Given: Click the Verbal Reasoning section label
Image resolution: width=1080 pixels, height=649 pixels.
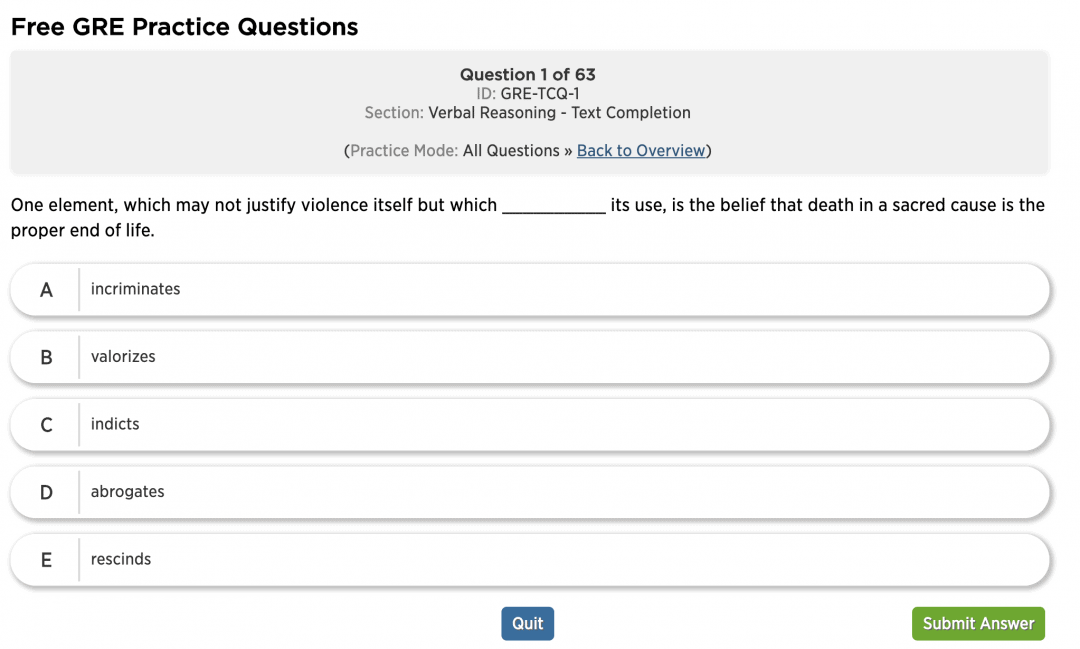Looking at the screenshot, I should (x=557, y=112).
